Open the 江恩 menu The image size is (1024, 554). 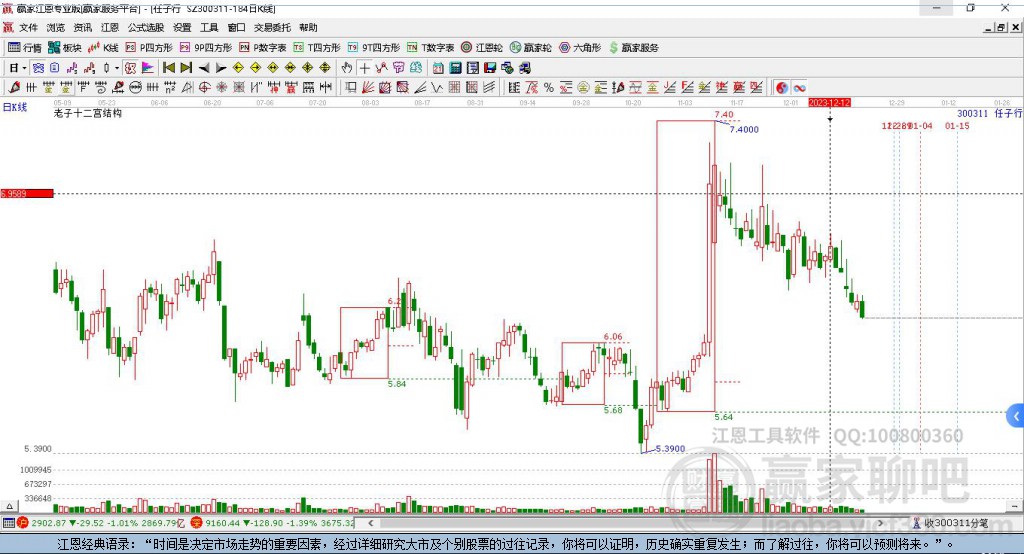click(x=110, y=27)
